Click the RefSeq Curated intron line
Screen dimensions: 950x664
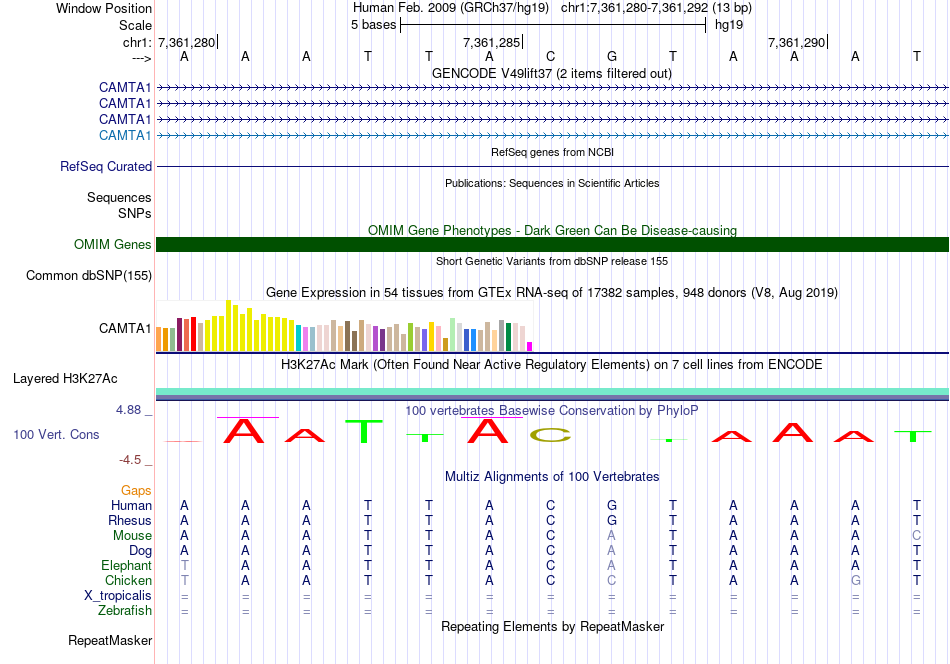coord(552,166)
